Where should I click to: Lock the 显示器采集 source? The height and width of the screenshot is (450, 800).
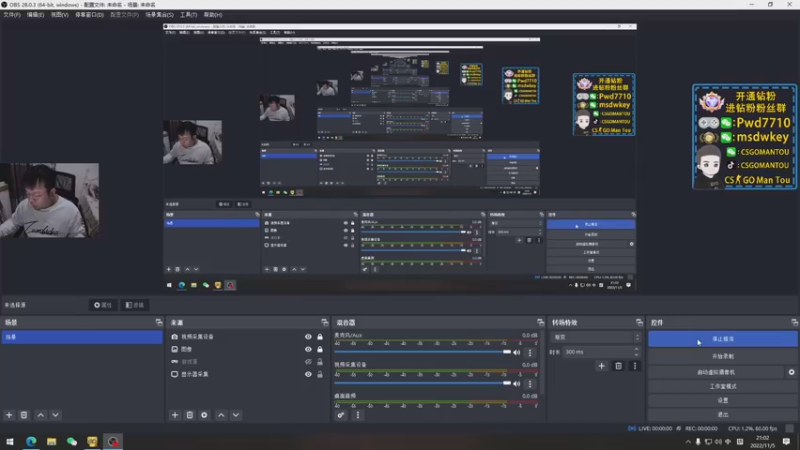pos(320,374)
